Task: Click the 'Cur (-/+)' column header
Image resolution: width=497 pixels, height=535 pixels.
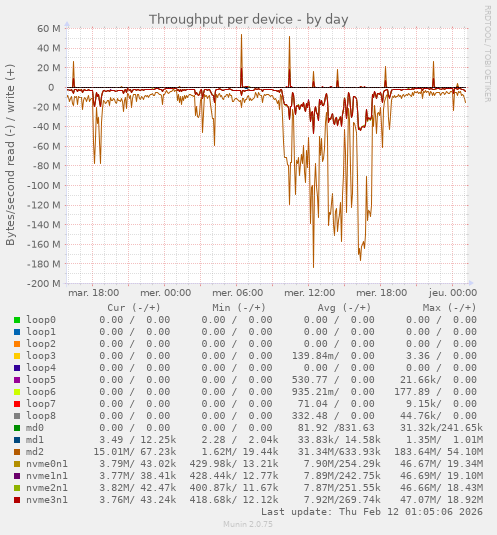Action: coord(134,308)
